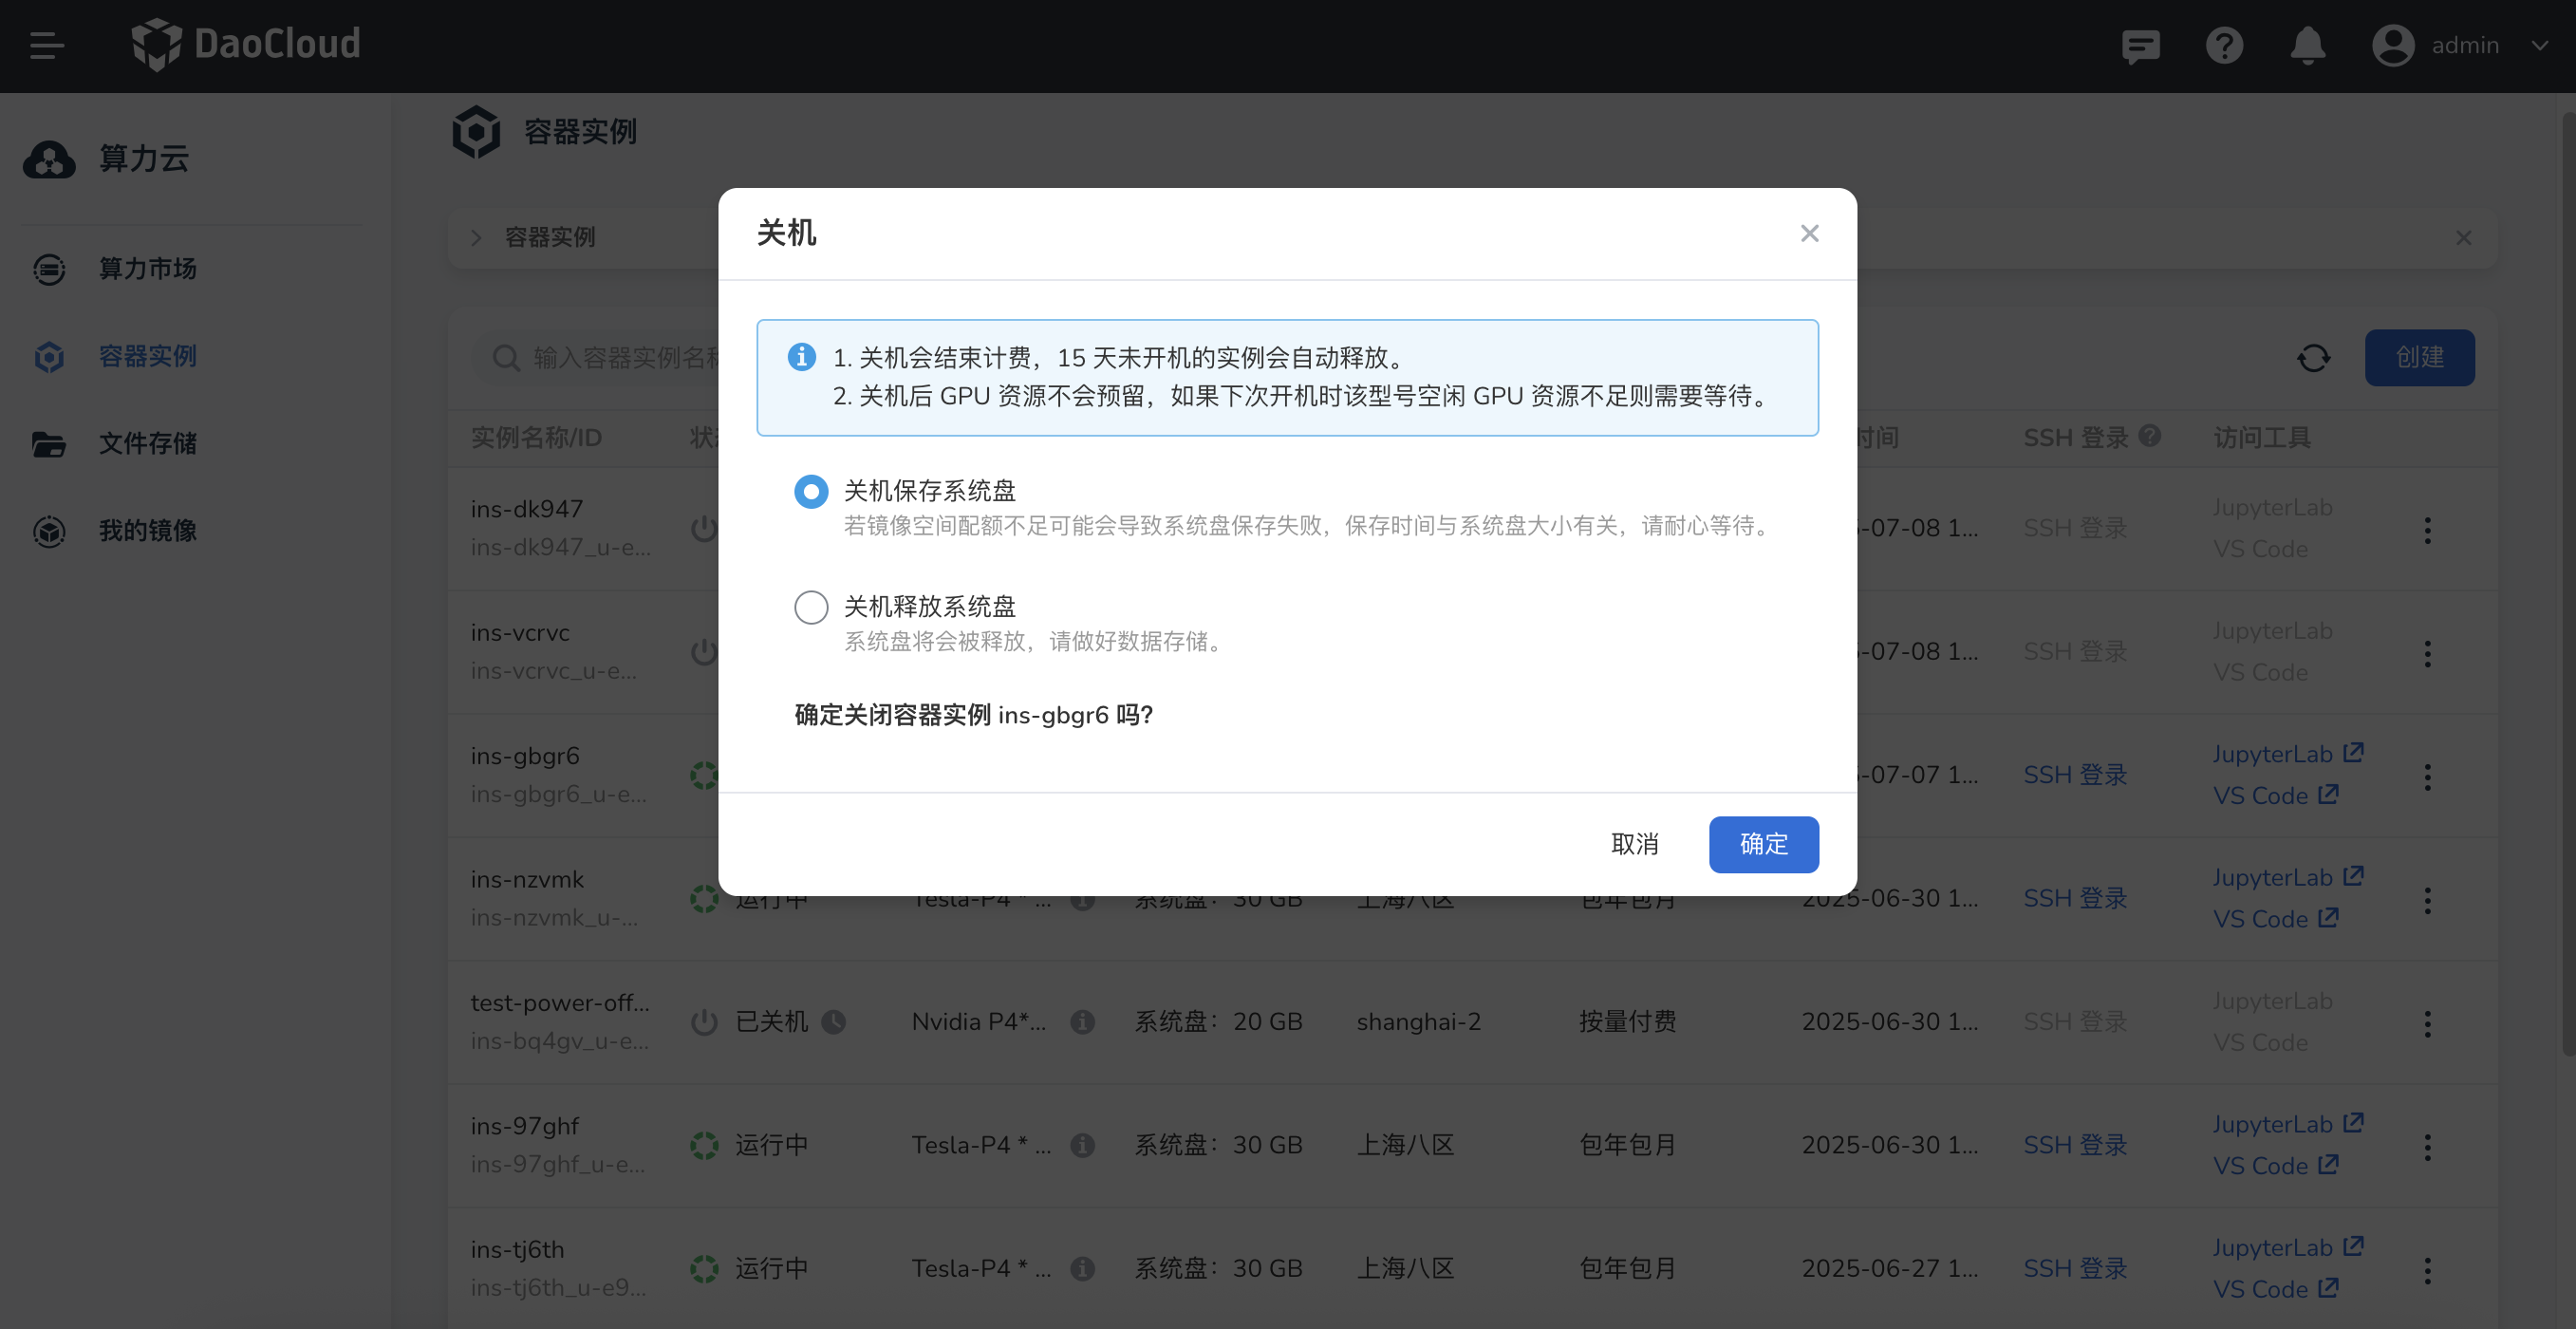Expand the 容器实例 breadcrumb chevron

(477, 237)
